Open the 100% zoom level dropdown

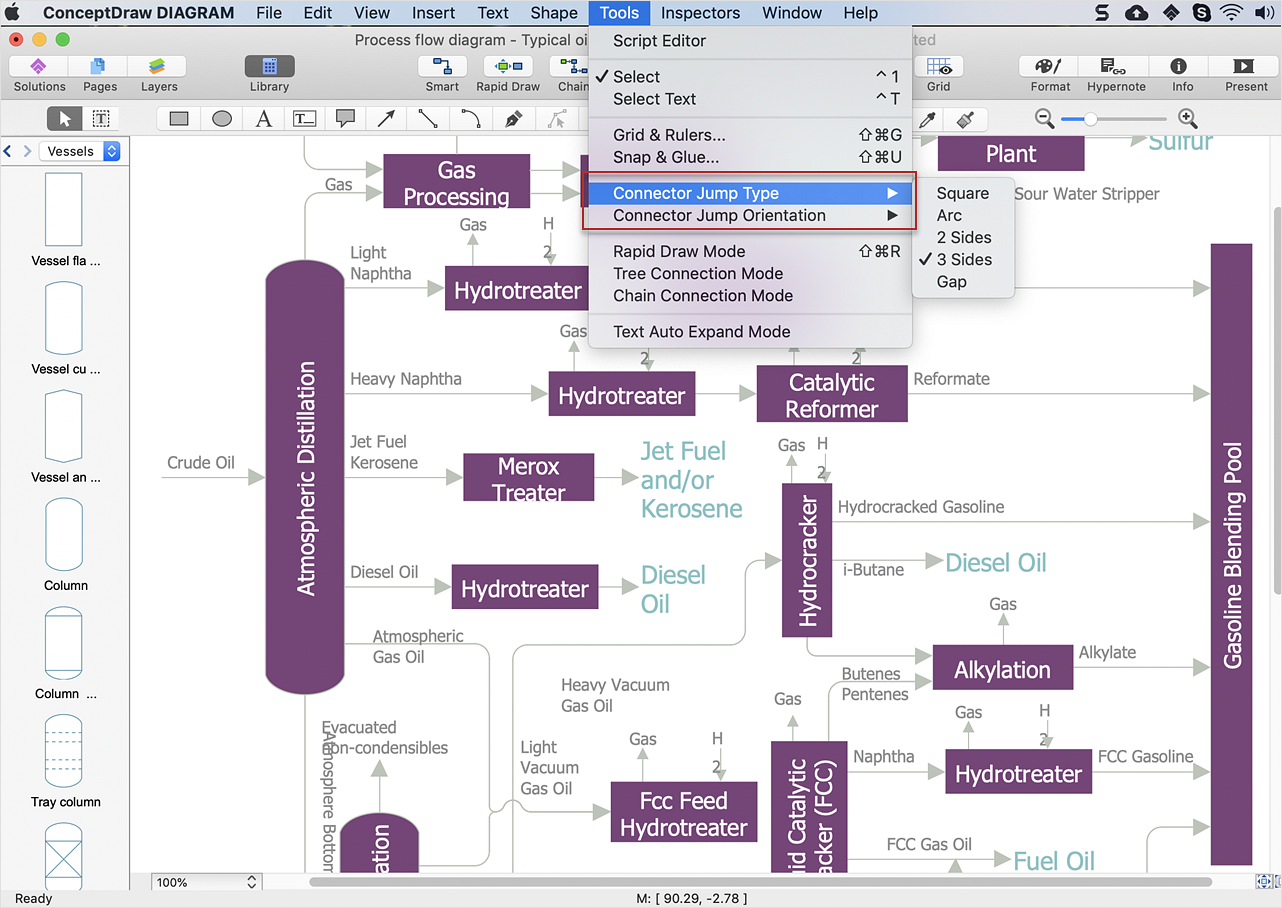(207, 883)
